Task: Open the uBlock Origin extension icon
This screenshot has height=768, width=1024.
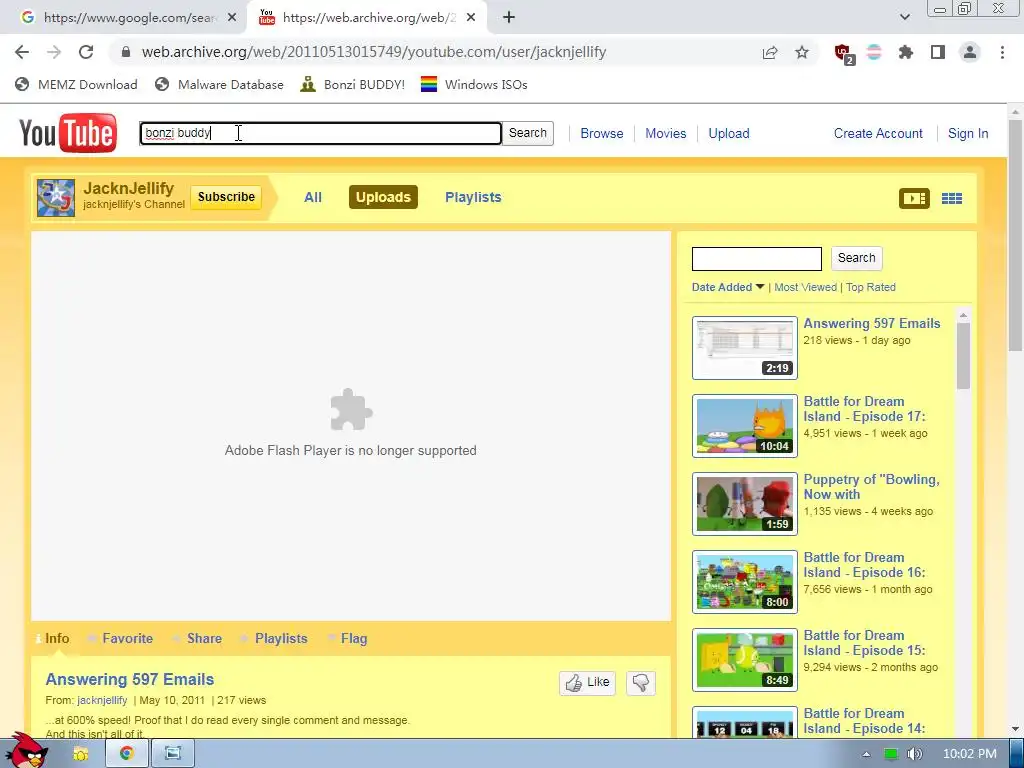Action: point(843,53)
